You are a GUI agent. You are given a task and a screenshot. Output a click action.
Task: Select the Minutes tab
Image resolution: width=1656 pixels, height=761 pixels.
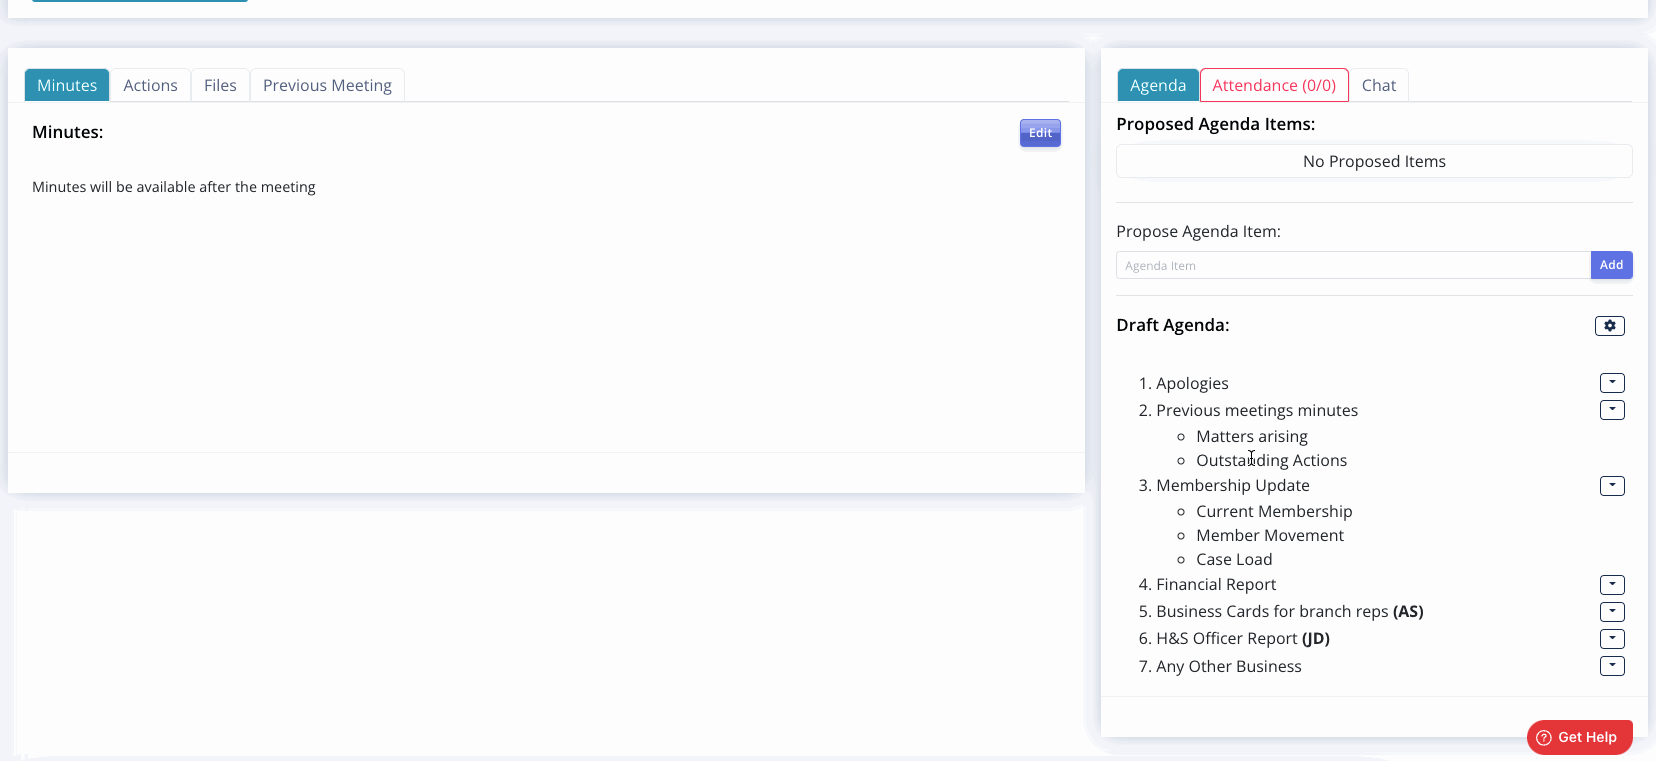pos(67,86)
